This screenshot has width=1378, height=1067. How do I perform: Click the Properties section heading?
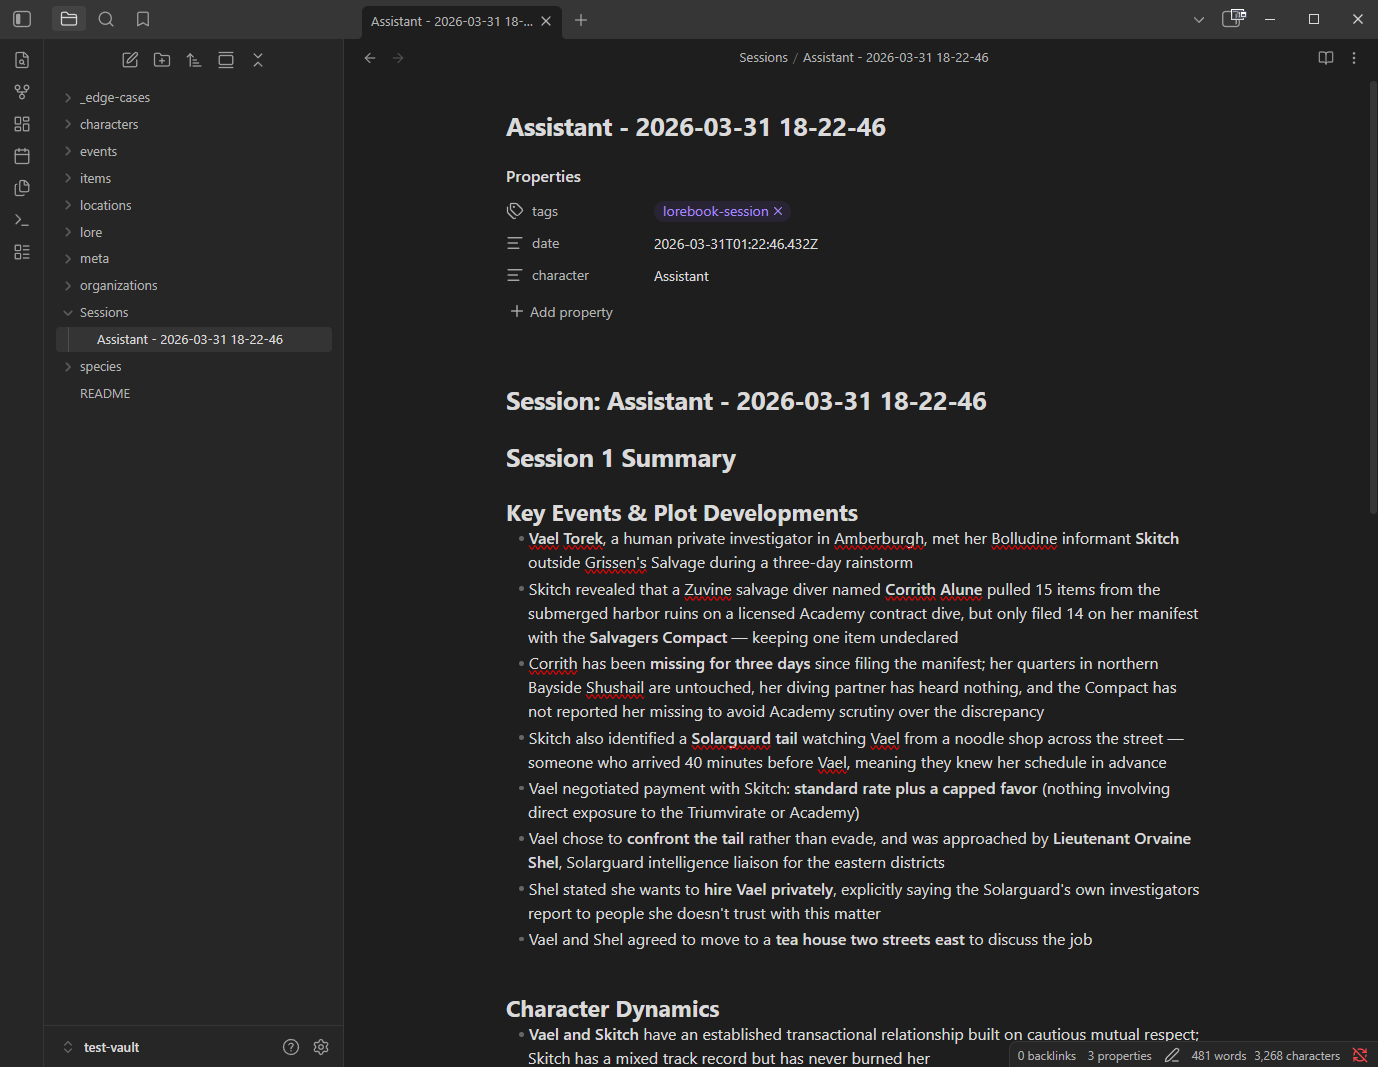[x=543, y=177]
